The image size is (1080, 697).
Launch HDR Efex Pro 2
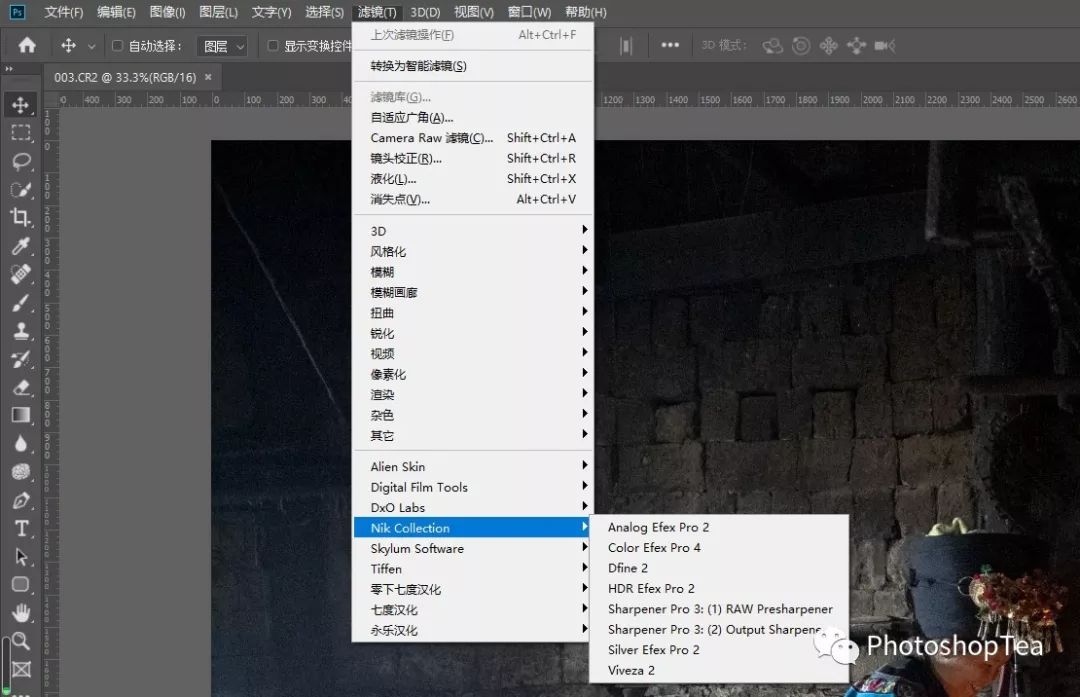(719, 588)
